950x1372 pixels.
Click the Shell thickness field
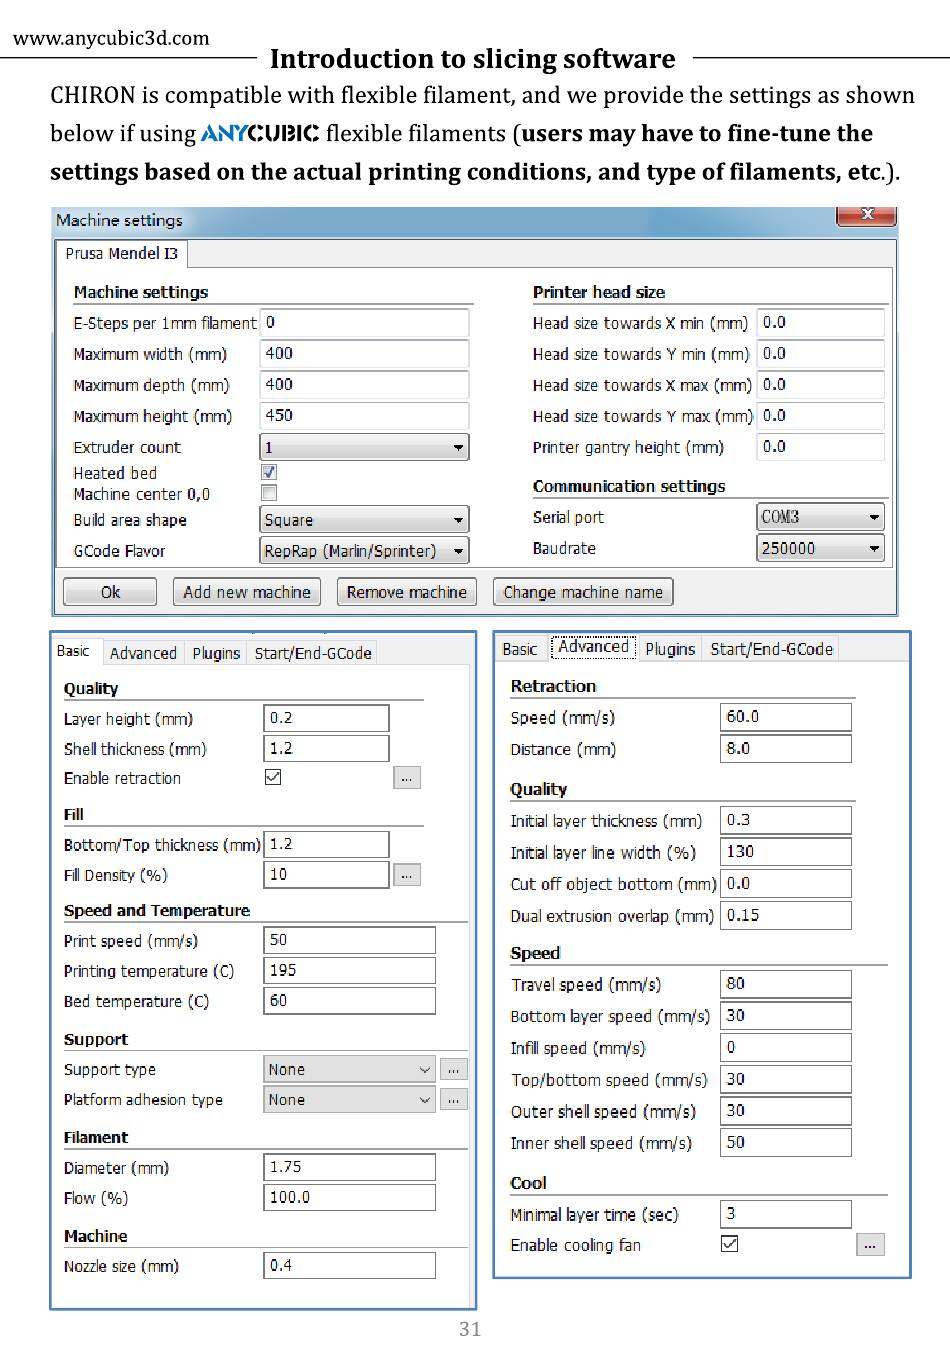click(326, 748)
